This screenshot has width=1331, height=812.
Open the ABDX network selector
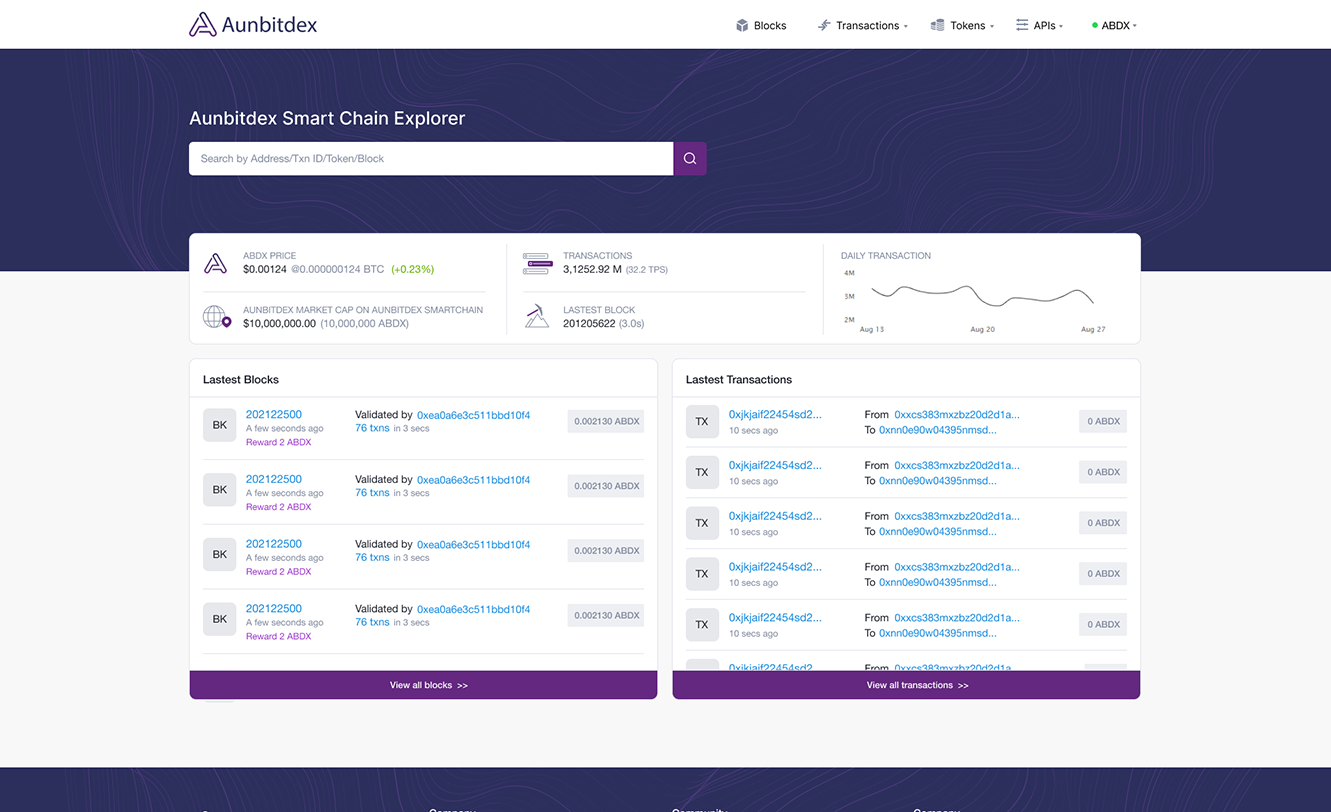(1115, 26)
